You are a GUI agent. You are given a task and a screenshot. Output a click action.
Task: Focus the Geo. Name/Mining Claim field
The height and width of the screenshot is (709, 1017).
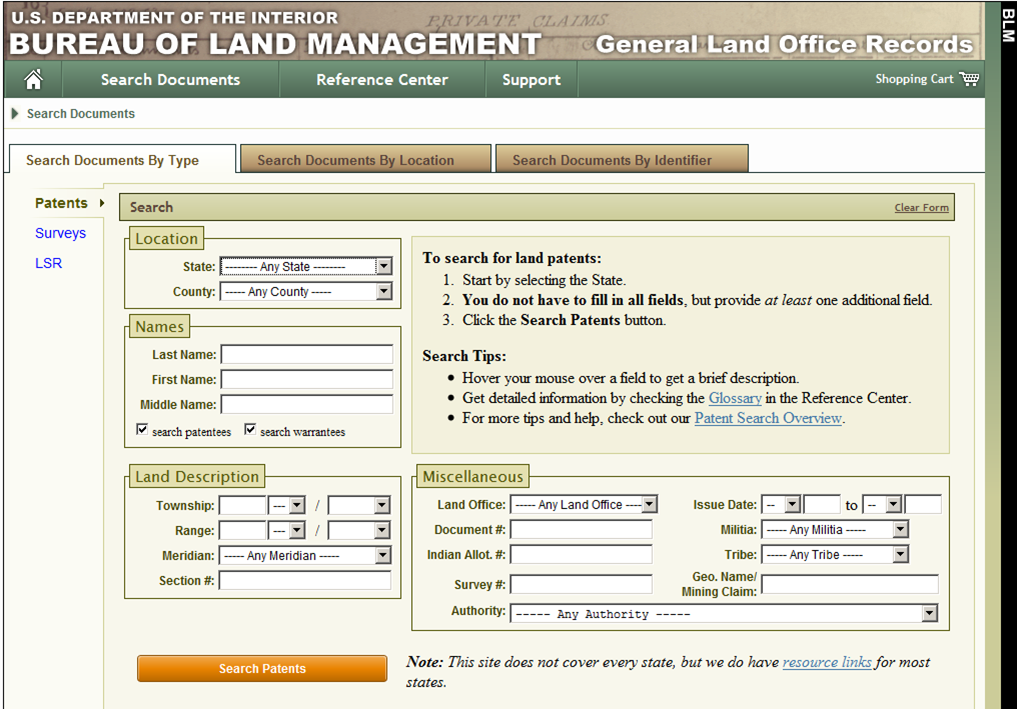[850, 584]
